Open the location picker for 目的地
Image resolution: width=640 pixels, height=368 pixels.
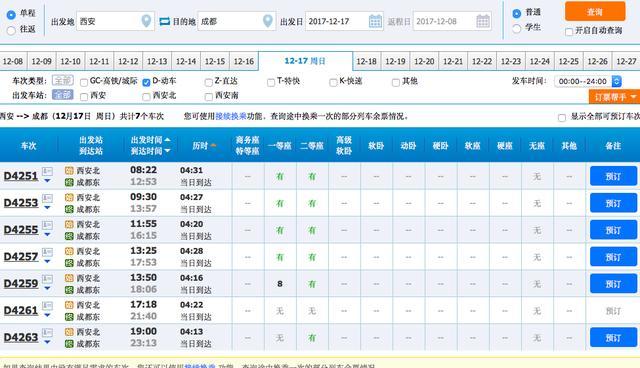[267, 21]
